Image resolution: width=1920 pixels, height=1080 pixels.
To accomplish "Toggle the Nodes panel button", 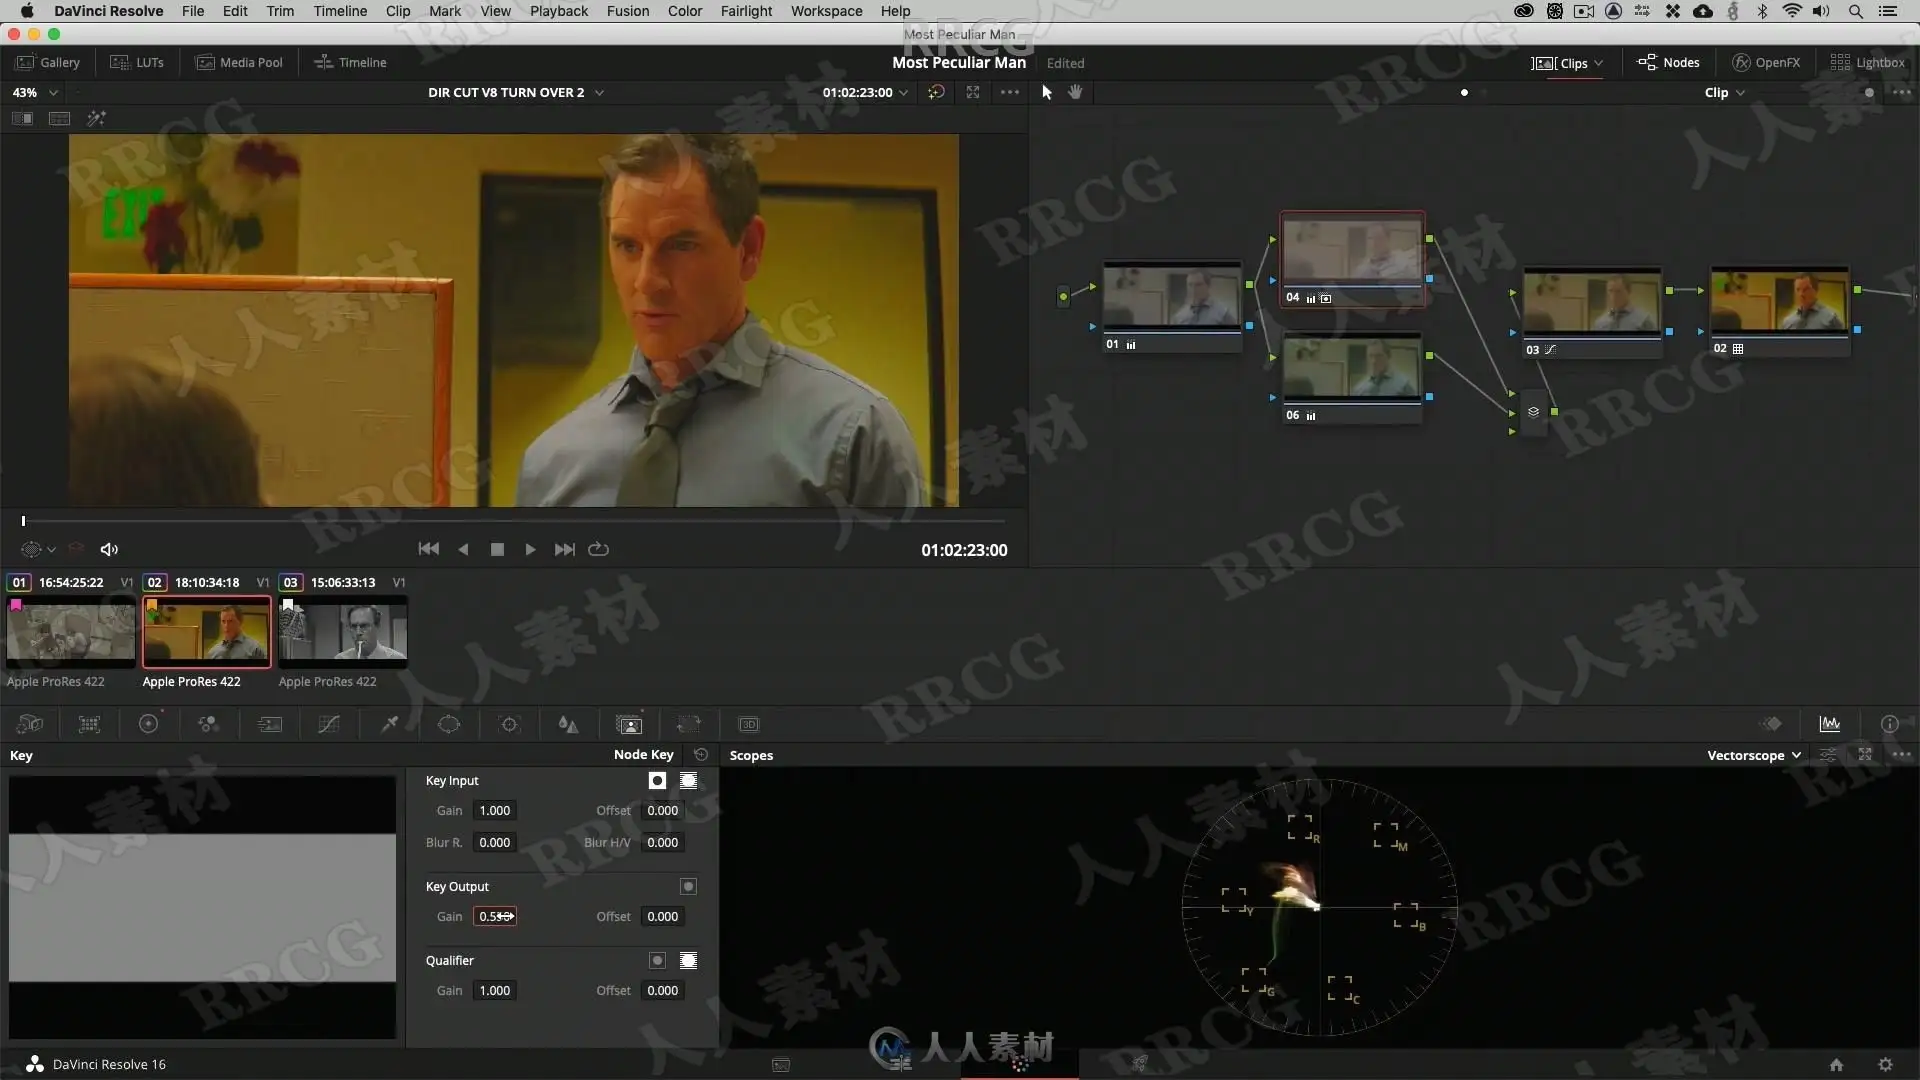I will click(1668, 62).
